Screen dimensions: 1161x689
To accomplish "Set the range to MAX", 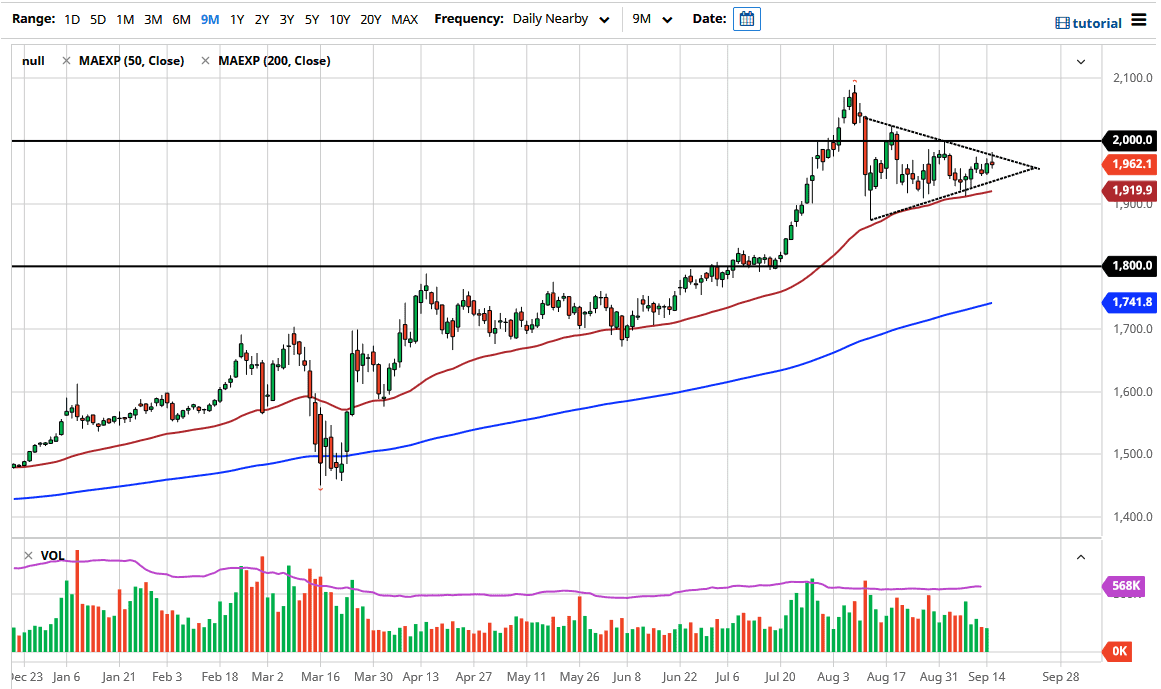I will tap(405, 19).
